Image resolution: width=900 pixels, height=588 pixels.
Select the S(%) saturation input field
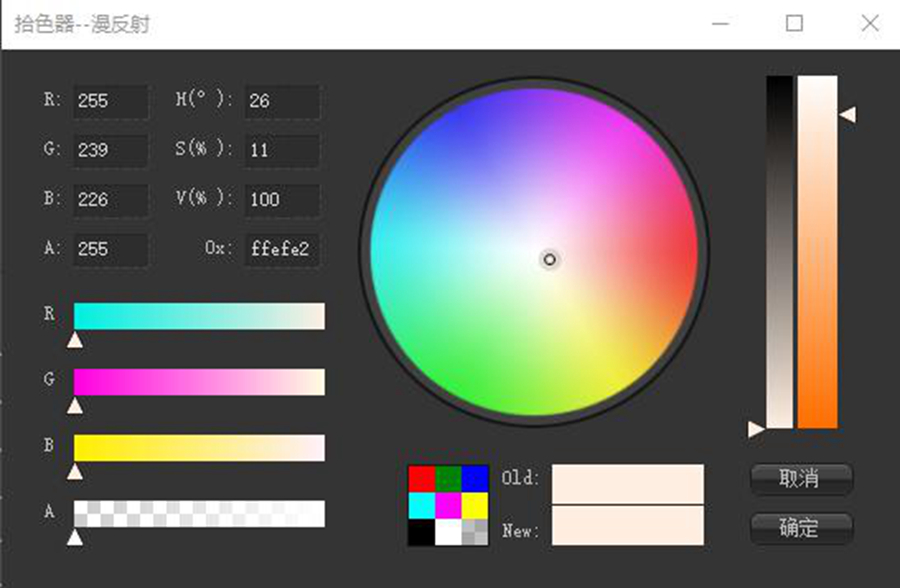[282, 150]
